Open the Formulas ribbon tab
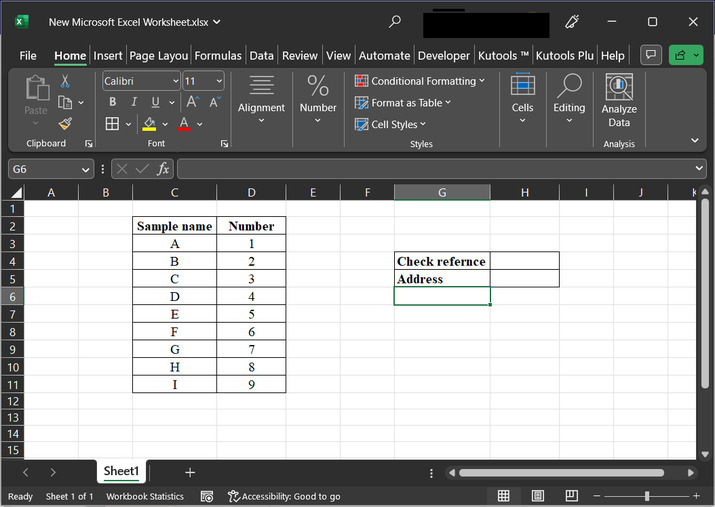 pyautogui.click(x=218, y=56)
